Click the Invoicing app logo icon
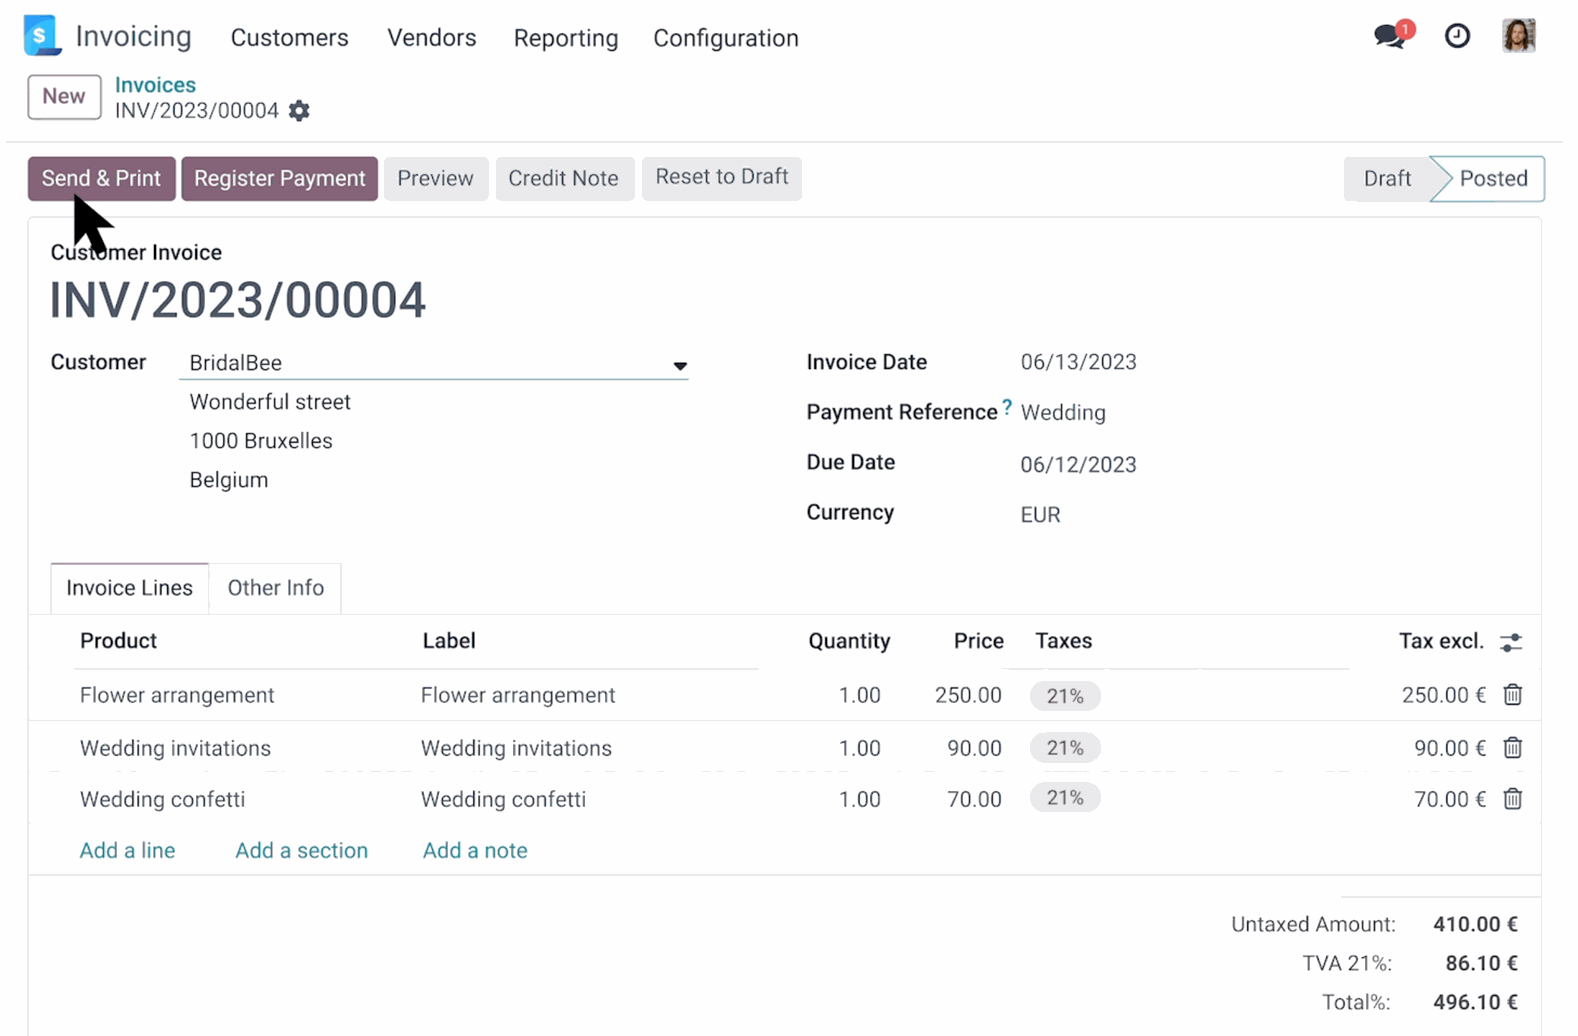1578x1036 pixels. tap(41, 36)
